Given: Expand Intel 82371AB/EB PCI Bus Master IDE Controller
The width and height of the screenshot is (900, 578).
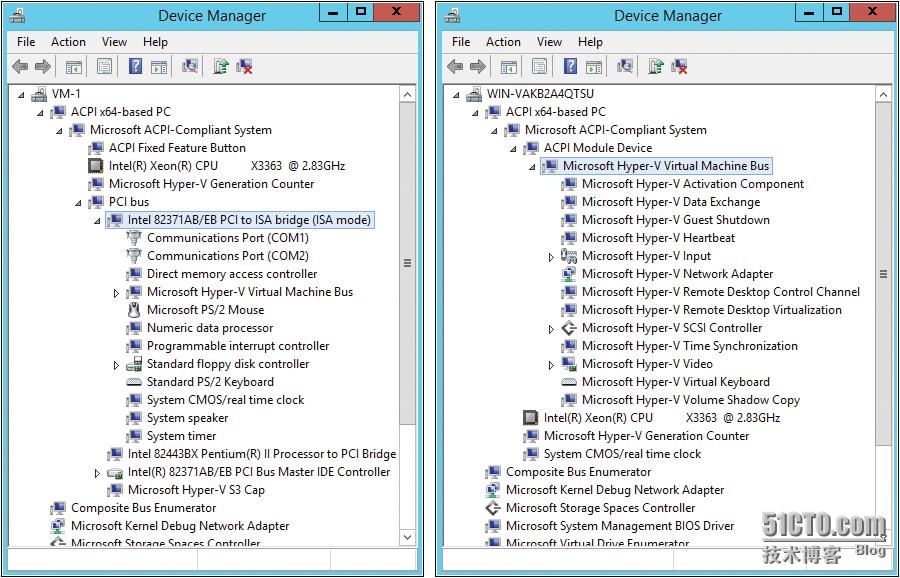Looking at the screenshot, I should (x=97, y=473).
